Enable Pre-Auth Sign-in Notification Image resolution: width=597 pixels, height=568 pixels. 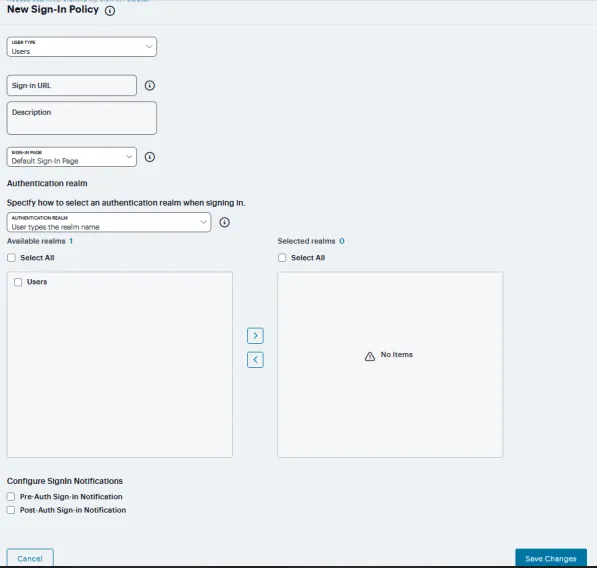11,496
